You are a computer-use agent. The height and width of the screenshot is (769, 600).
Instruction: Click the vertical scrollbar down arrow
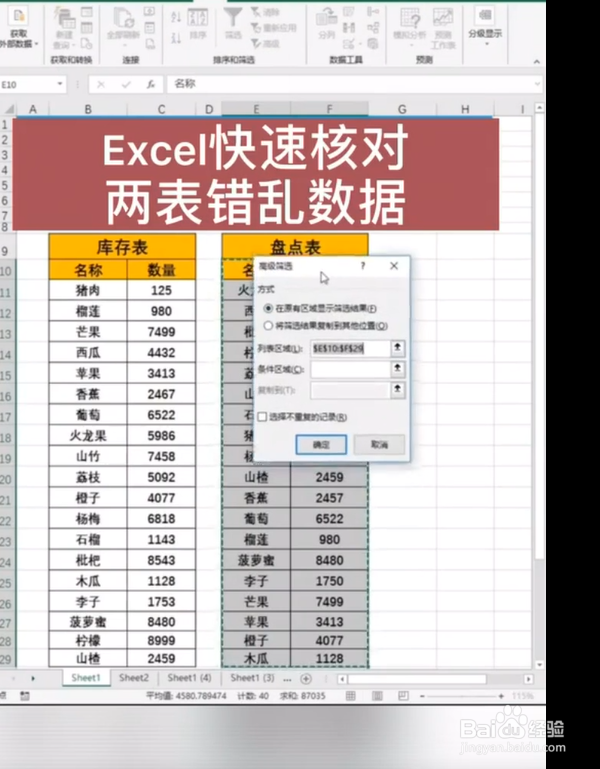click(x=540, y=665)
